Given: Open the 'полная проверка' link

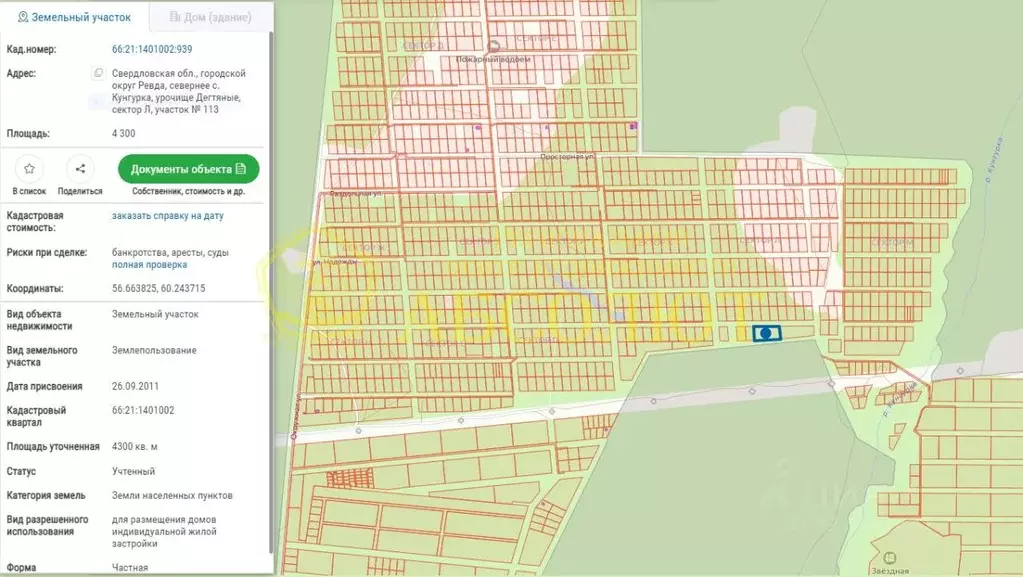Looking at the screenshot, I should (x=149, y=265).
